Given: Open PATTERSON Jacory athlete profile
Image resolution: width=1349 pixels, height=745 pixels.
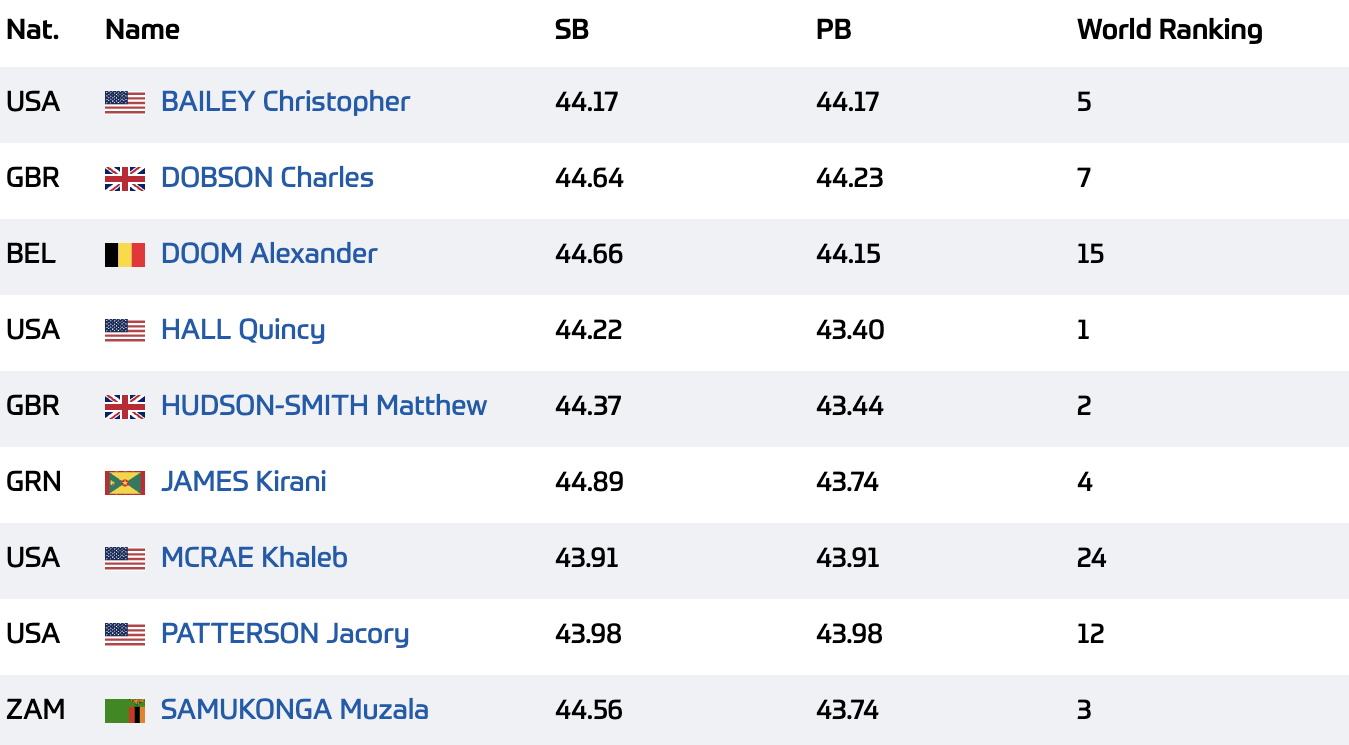Looking at the screenshot, I should click(285, 634).
